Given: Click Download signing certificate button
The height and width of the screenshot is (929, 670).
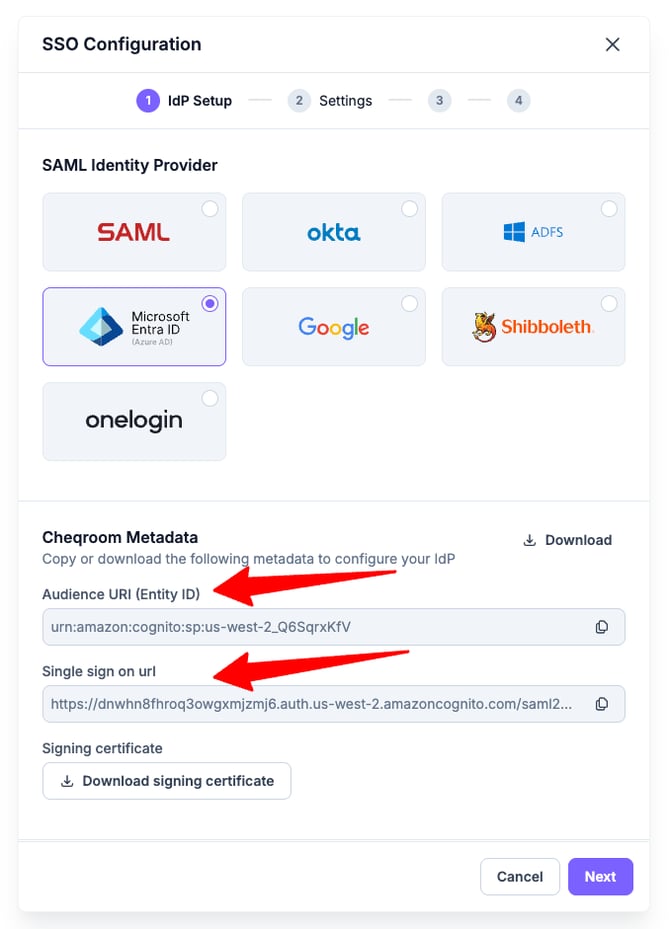Looking at the screenshot, I should [x=167, y=781].
